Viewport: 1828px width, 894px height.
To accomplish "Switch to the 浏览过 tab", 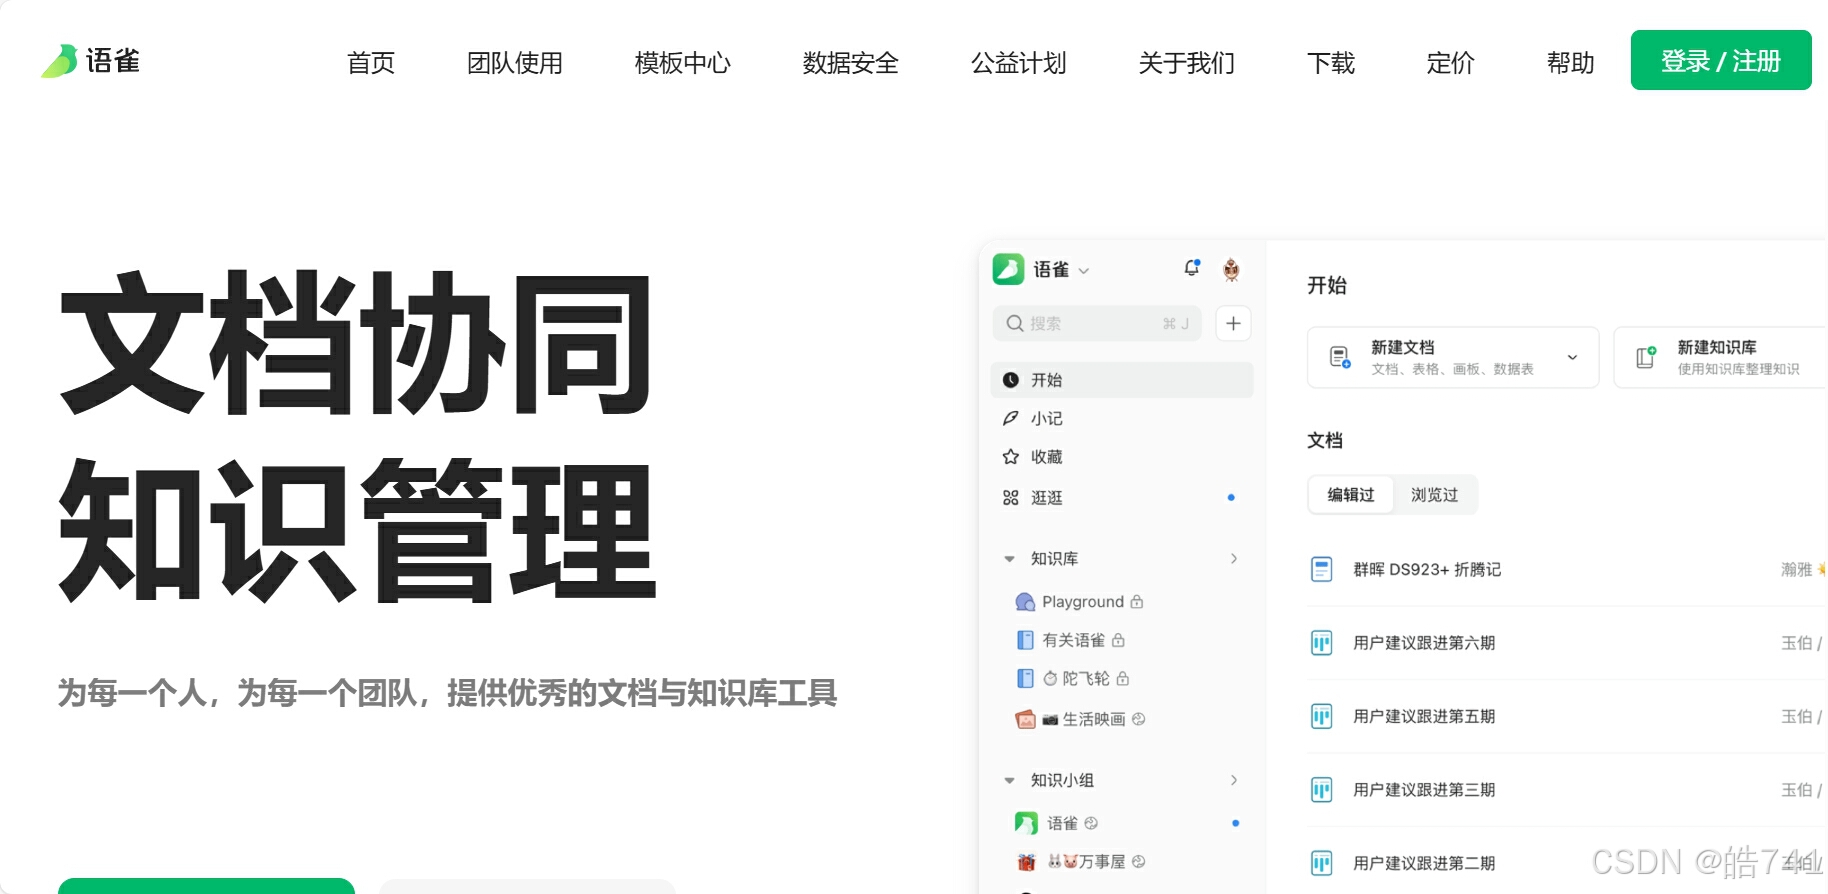I will (x=1435, y=495).
